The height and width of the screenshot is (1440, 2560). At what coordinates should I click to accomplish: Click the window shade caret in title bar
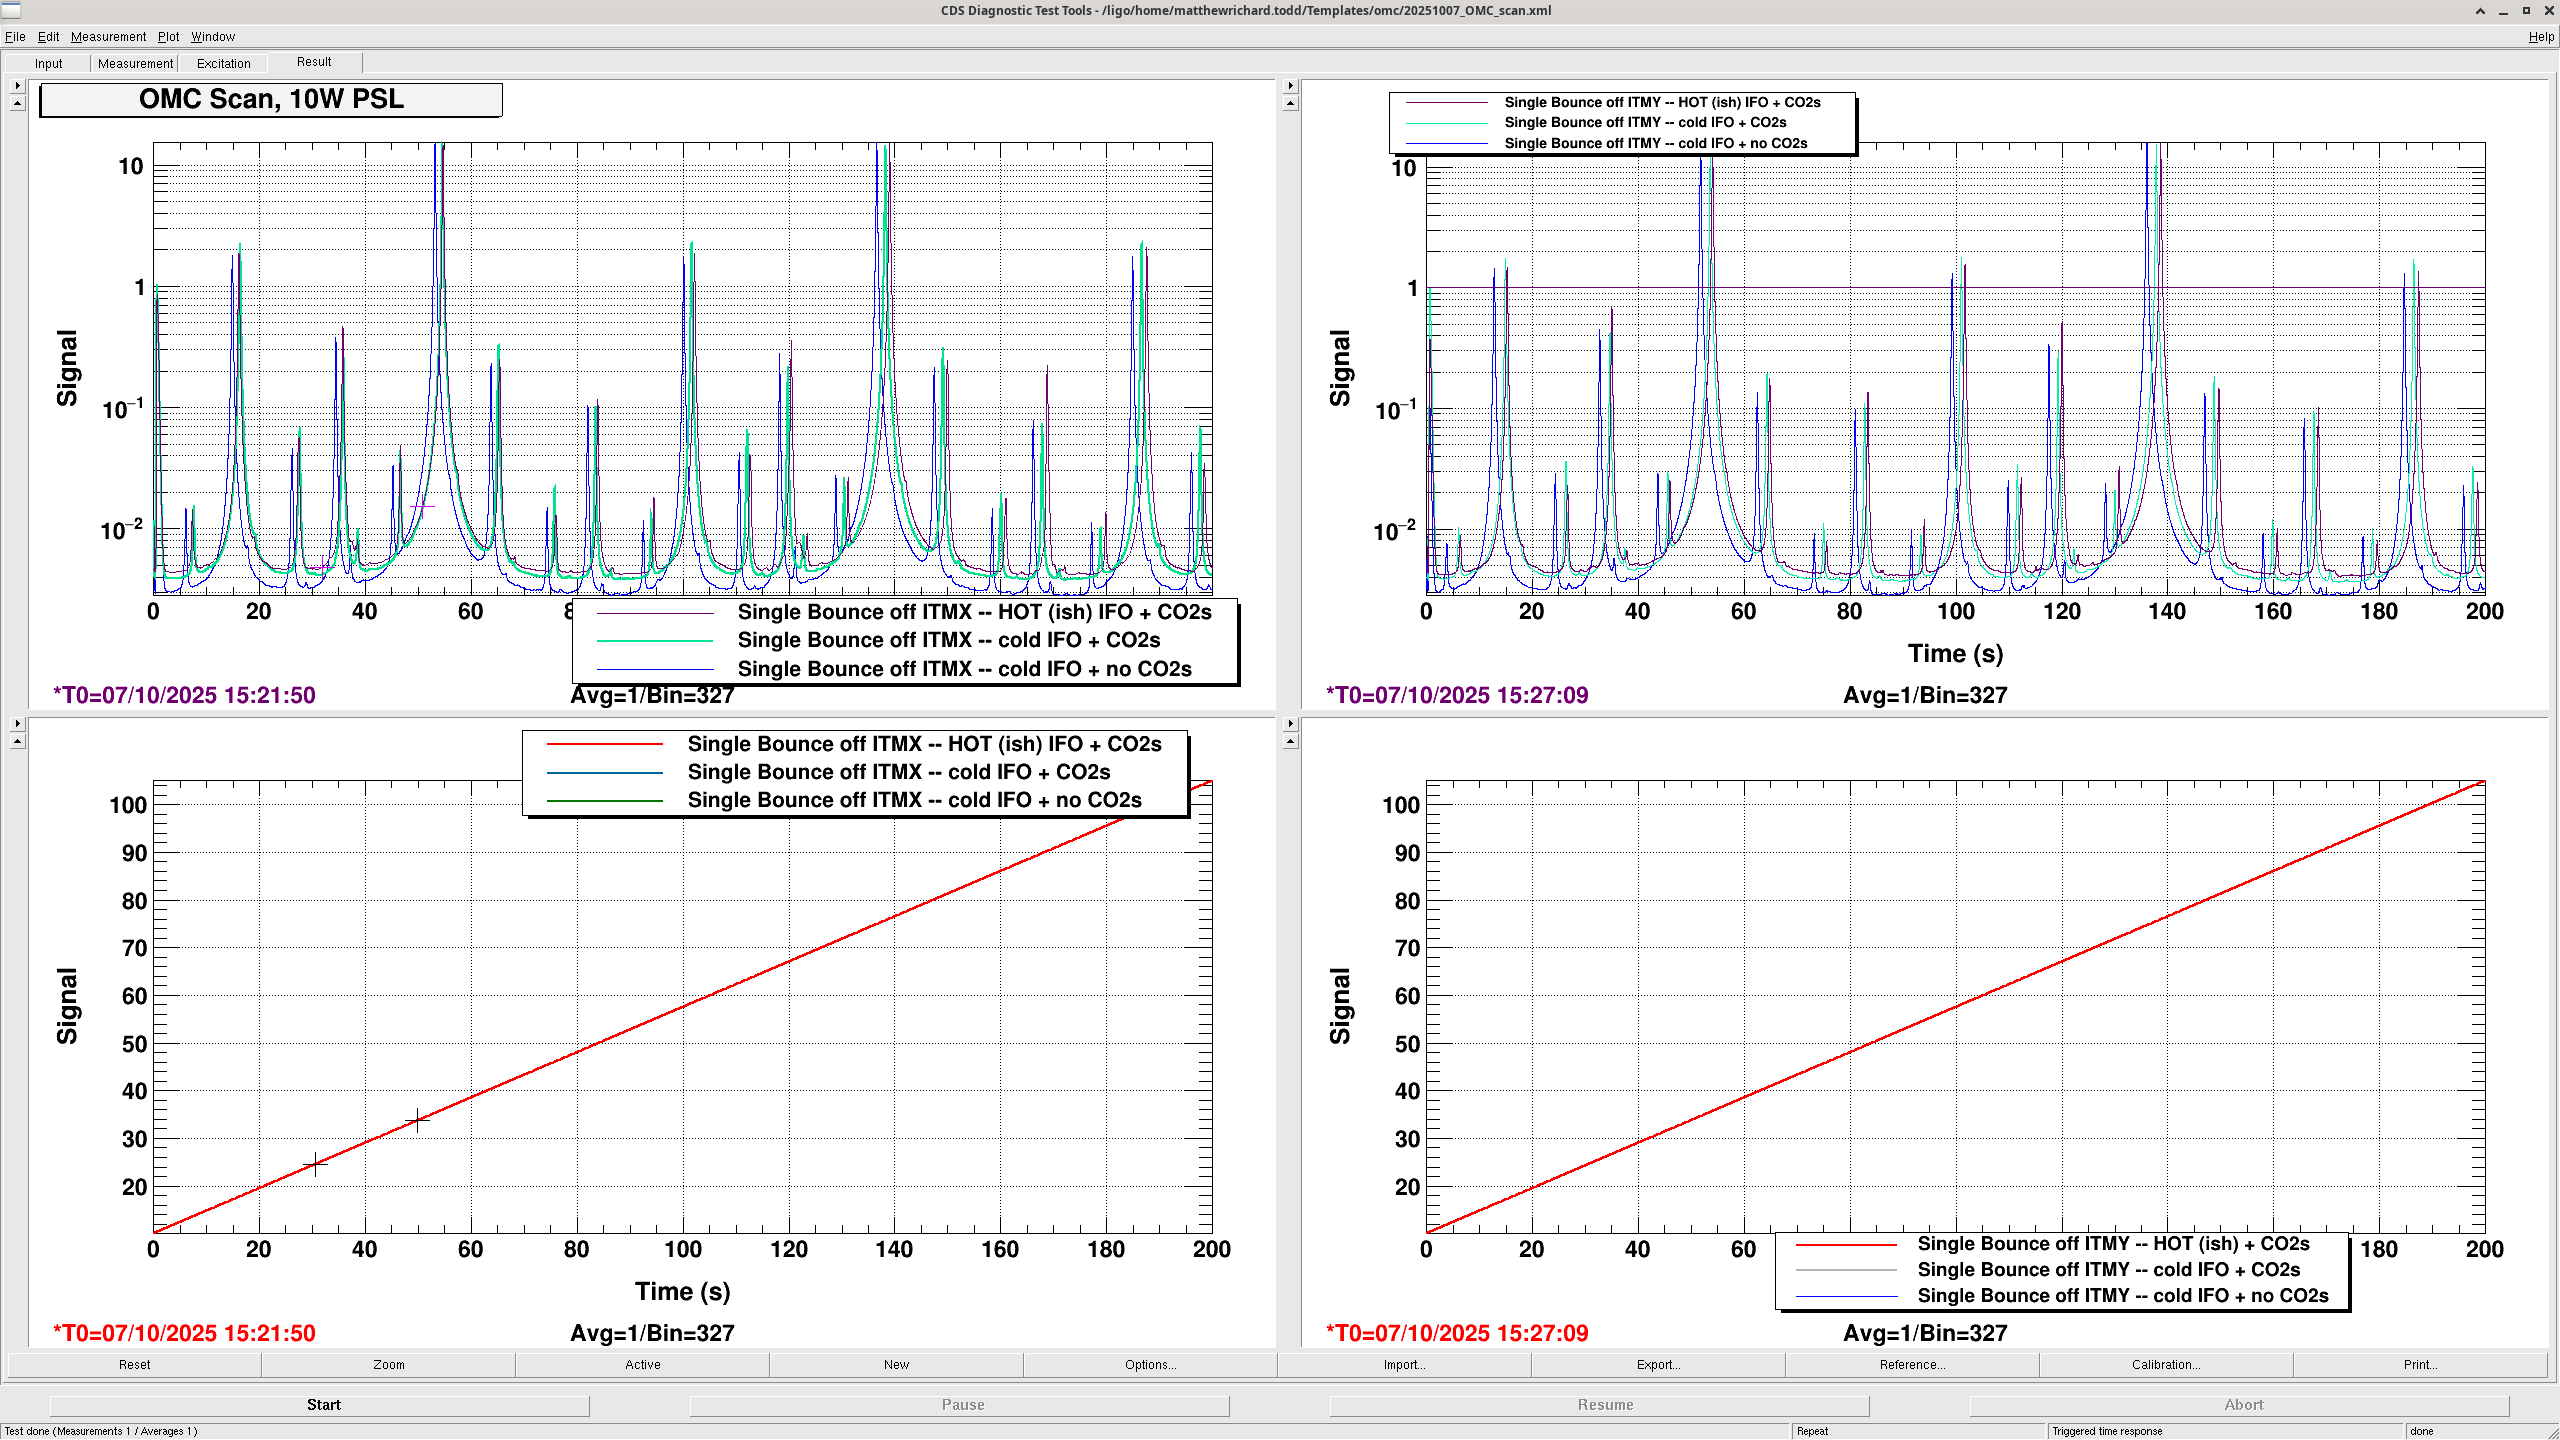coord(2480,11)
